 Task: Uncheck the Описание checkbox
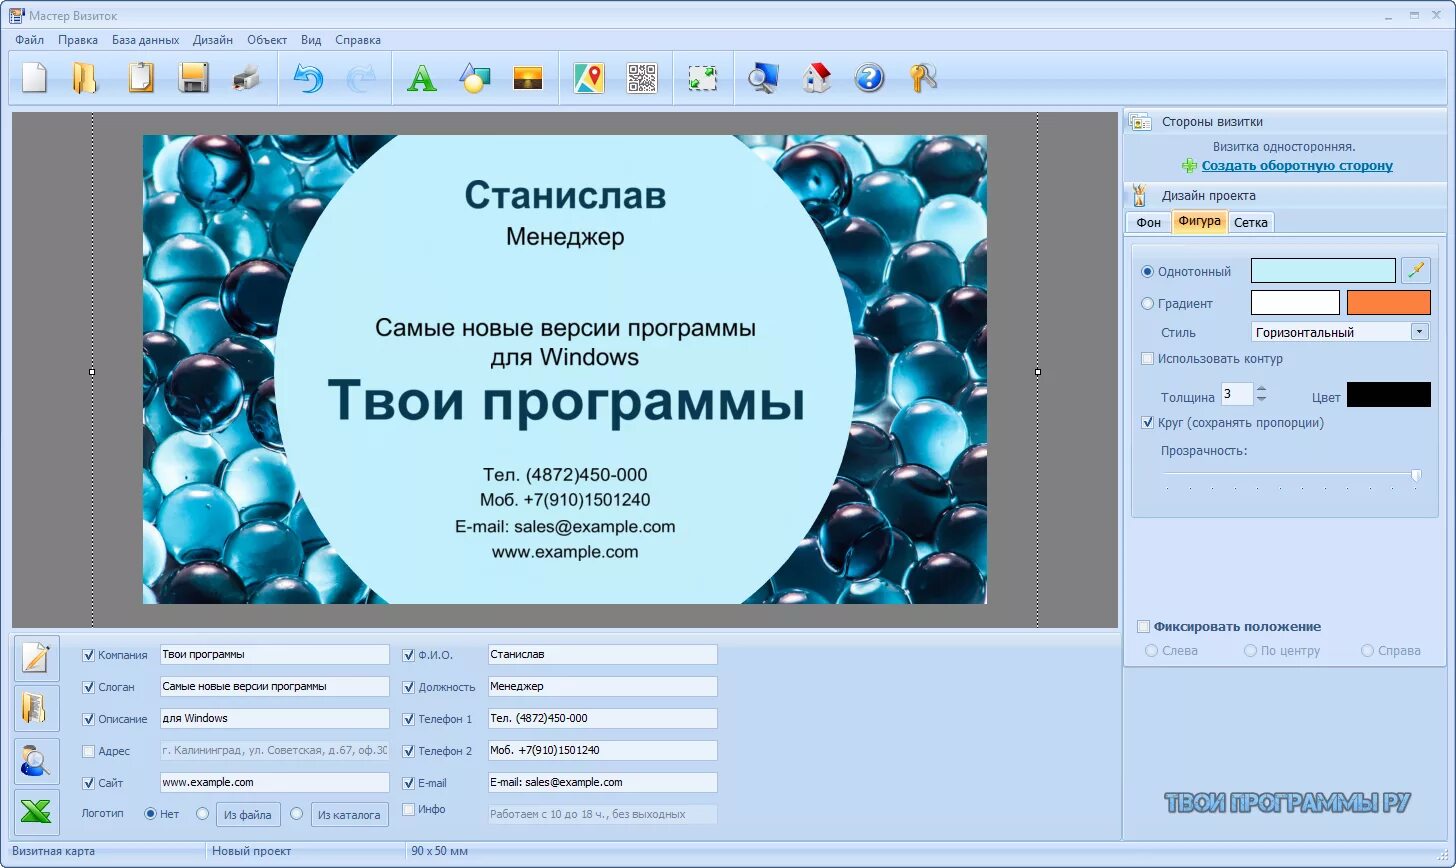89,719
